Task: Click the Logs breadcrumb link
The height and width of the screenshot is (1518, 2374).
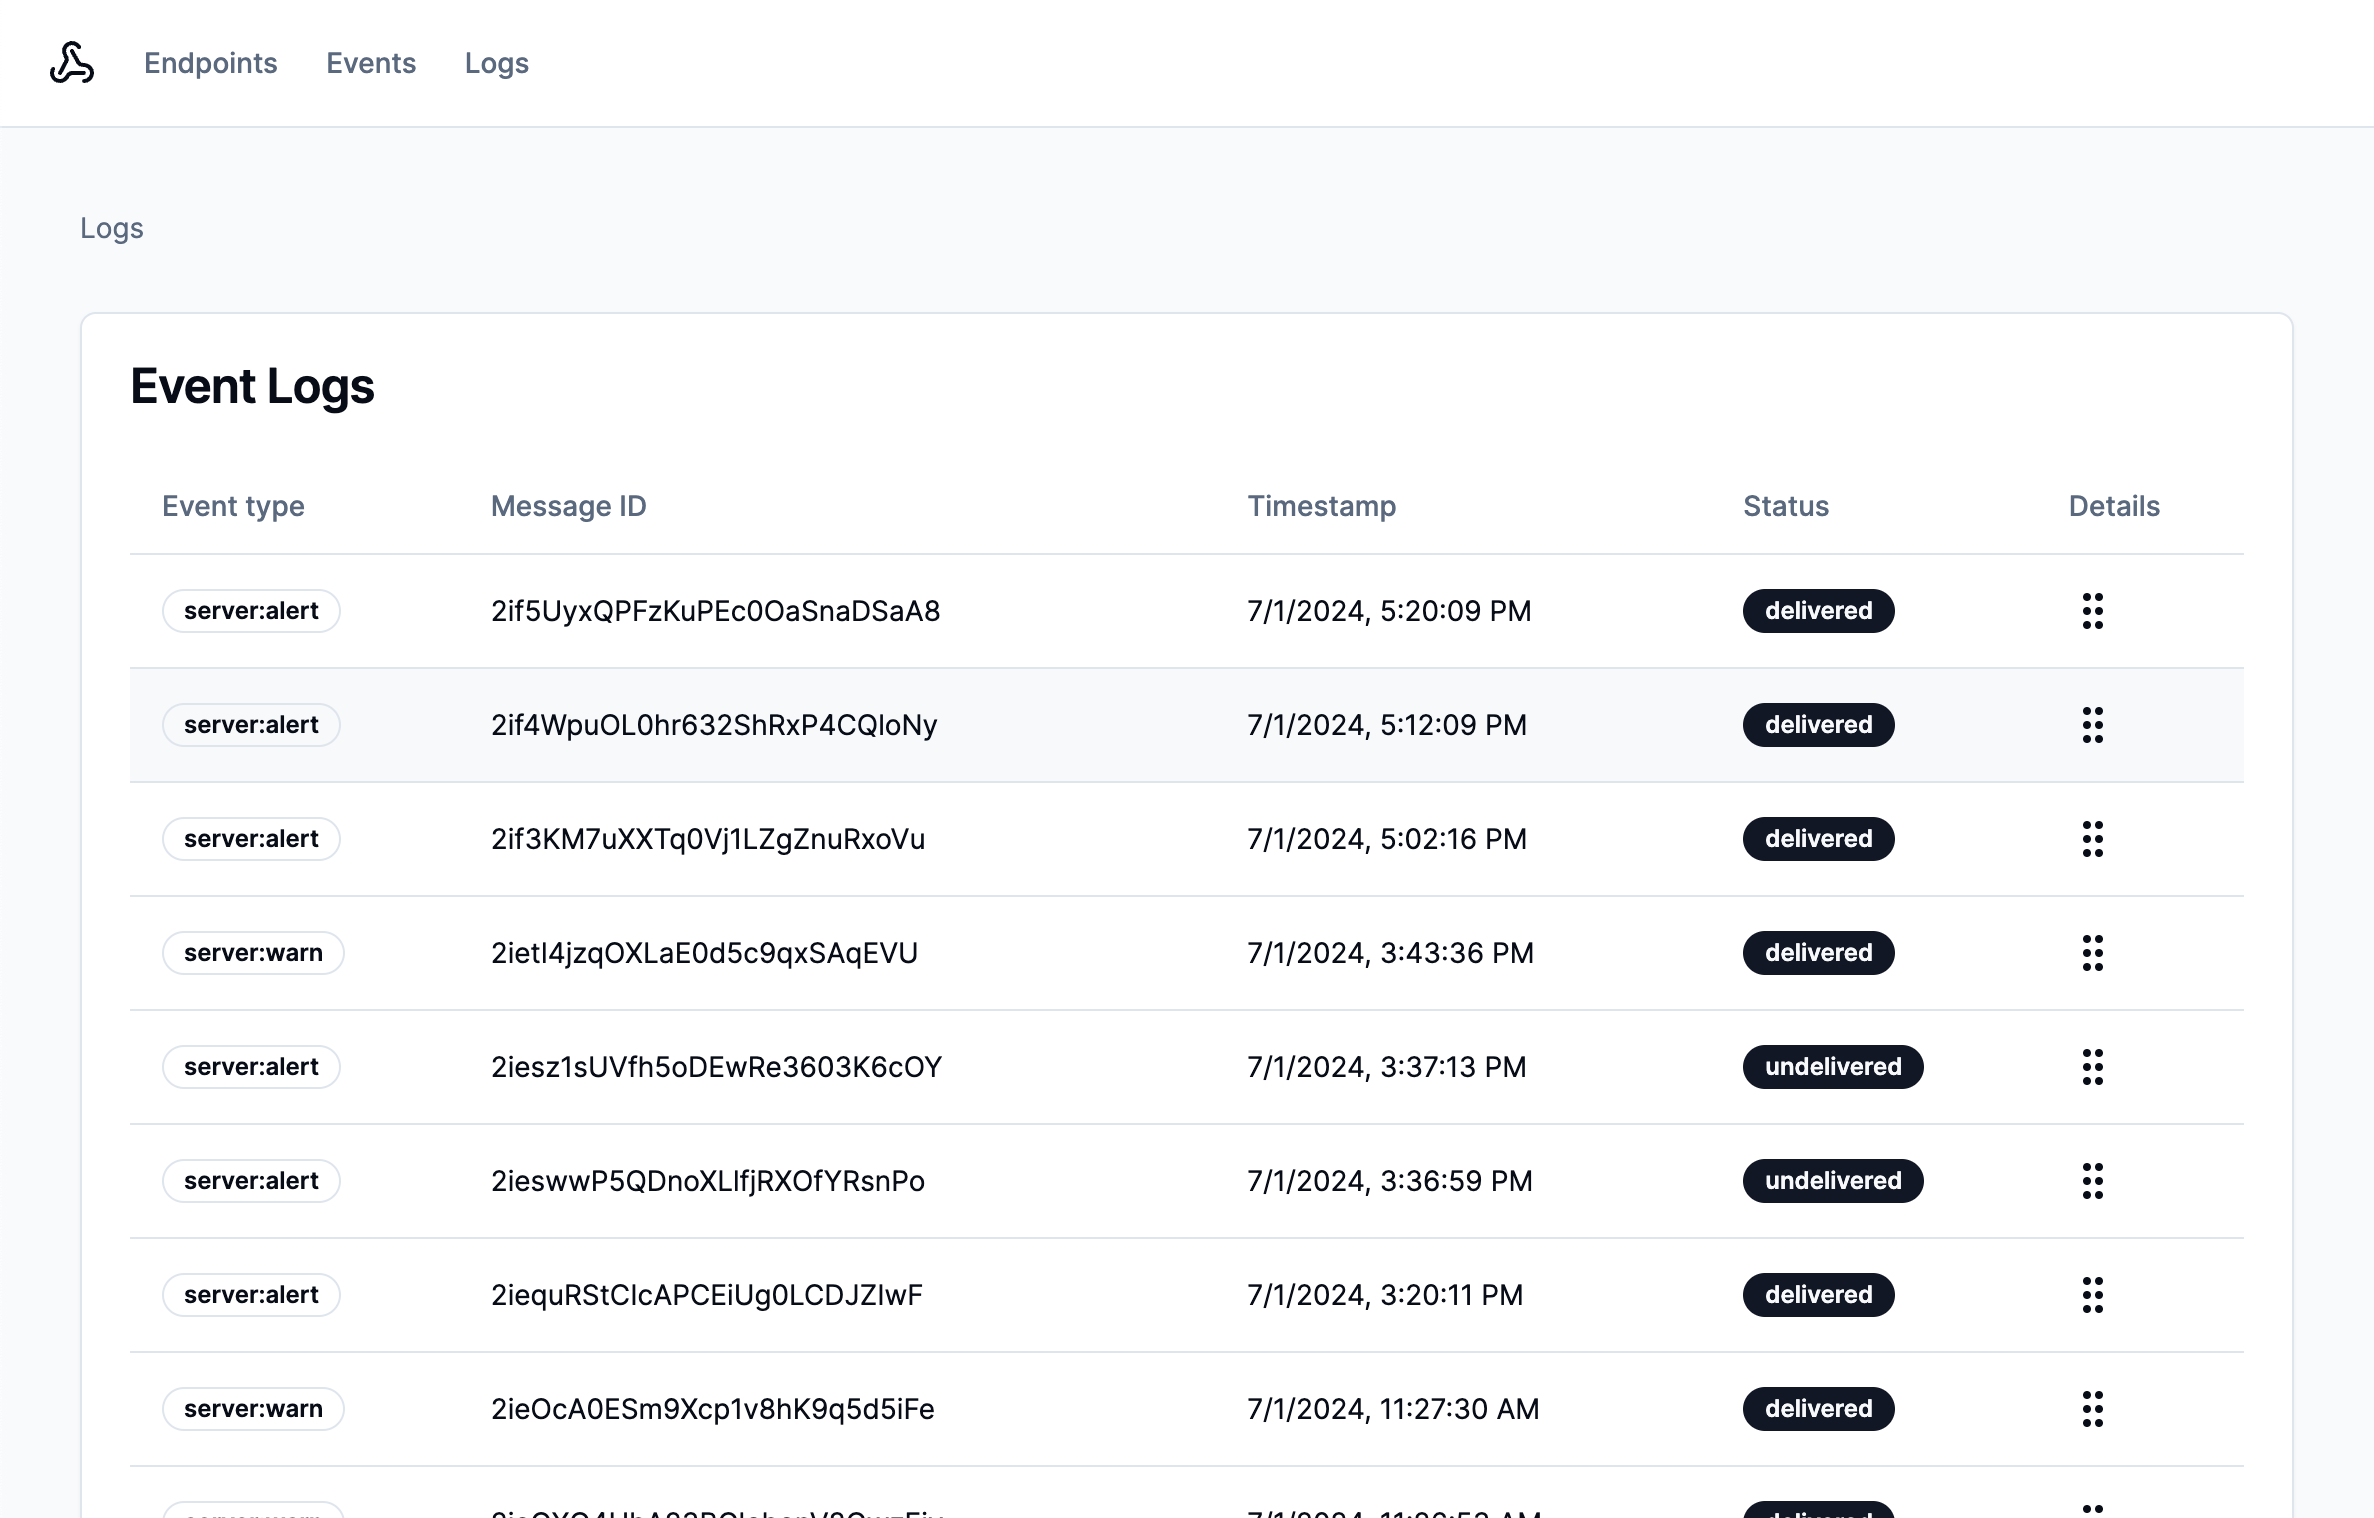Action: click(x=111, y=227)
